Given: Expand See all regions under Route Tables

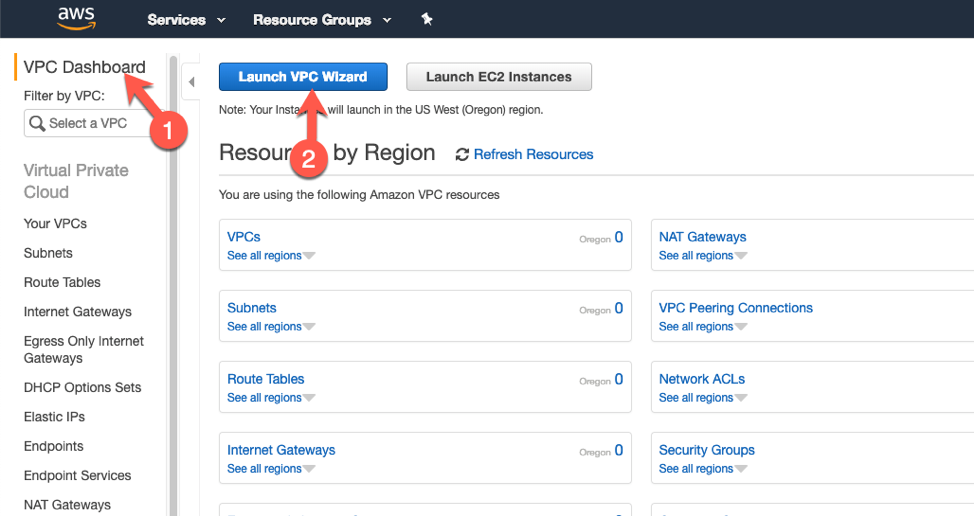Looking at the screenshot, I should 271,398.
